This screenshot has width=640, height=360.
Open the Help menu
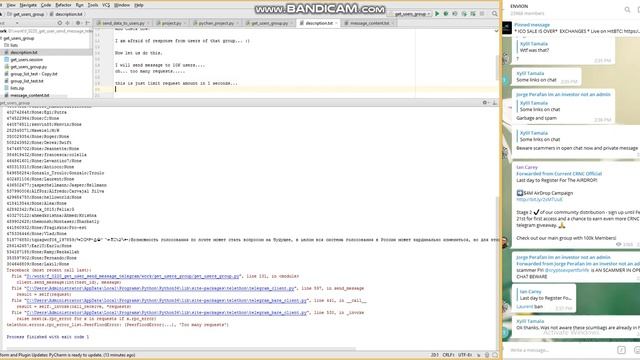(139, 5)
